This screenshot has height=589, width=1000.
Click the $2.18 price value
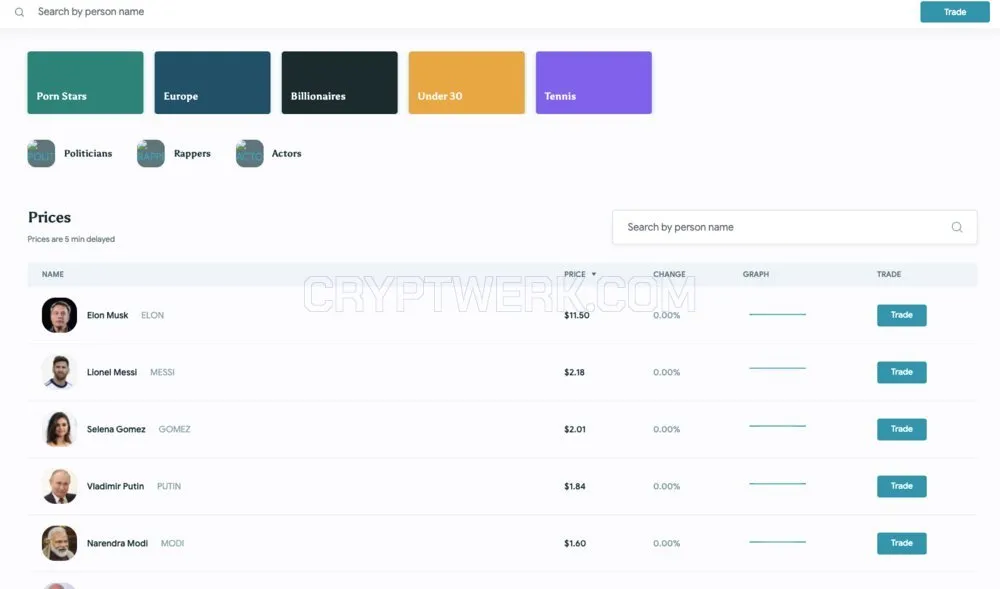tap(574, 372)
